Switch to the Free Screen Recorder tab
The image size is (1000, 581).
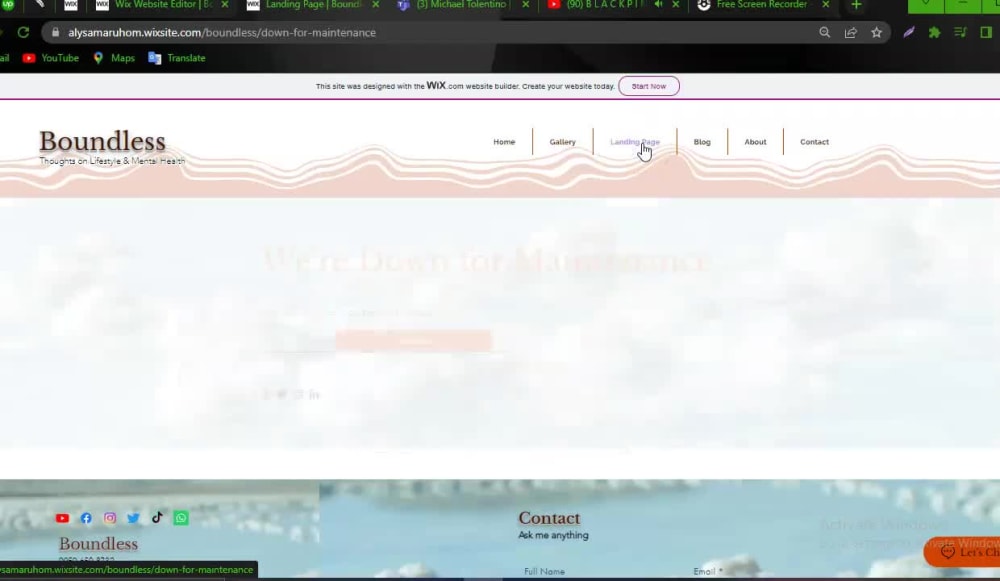(761, 4)
